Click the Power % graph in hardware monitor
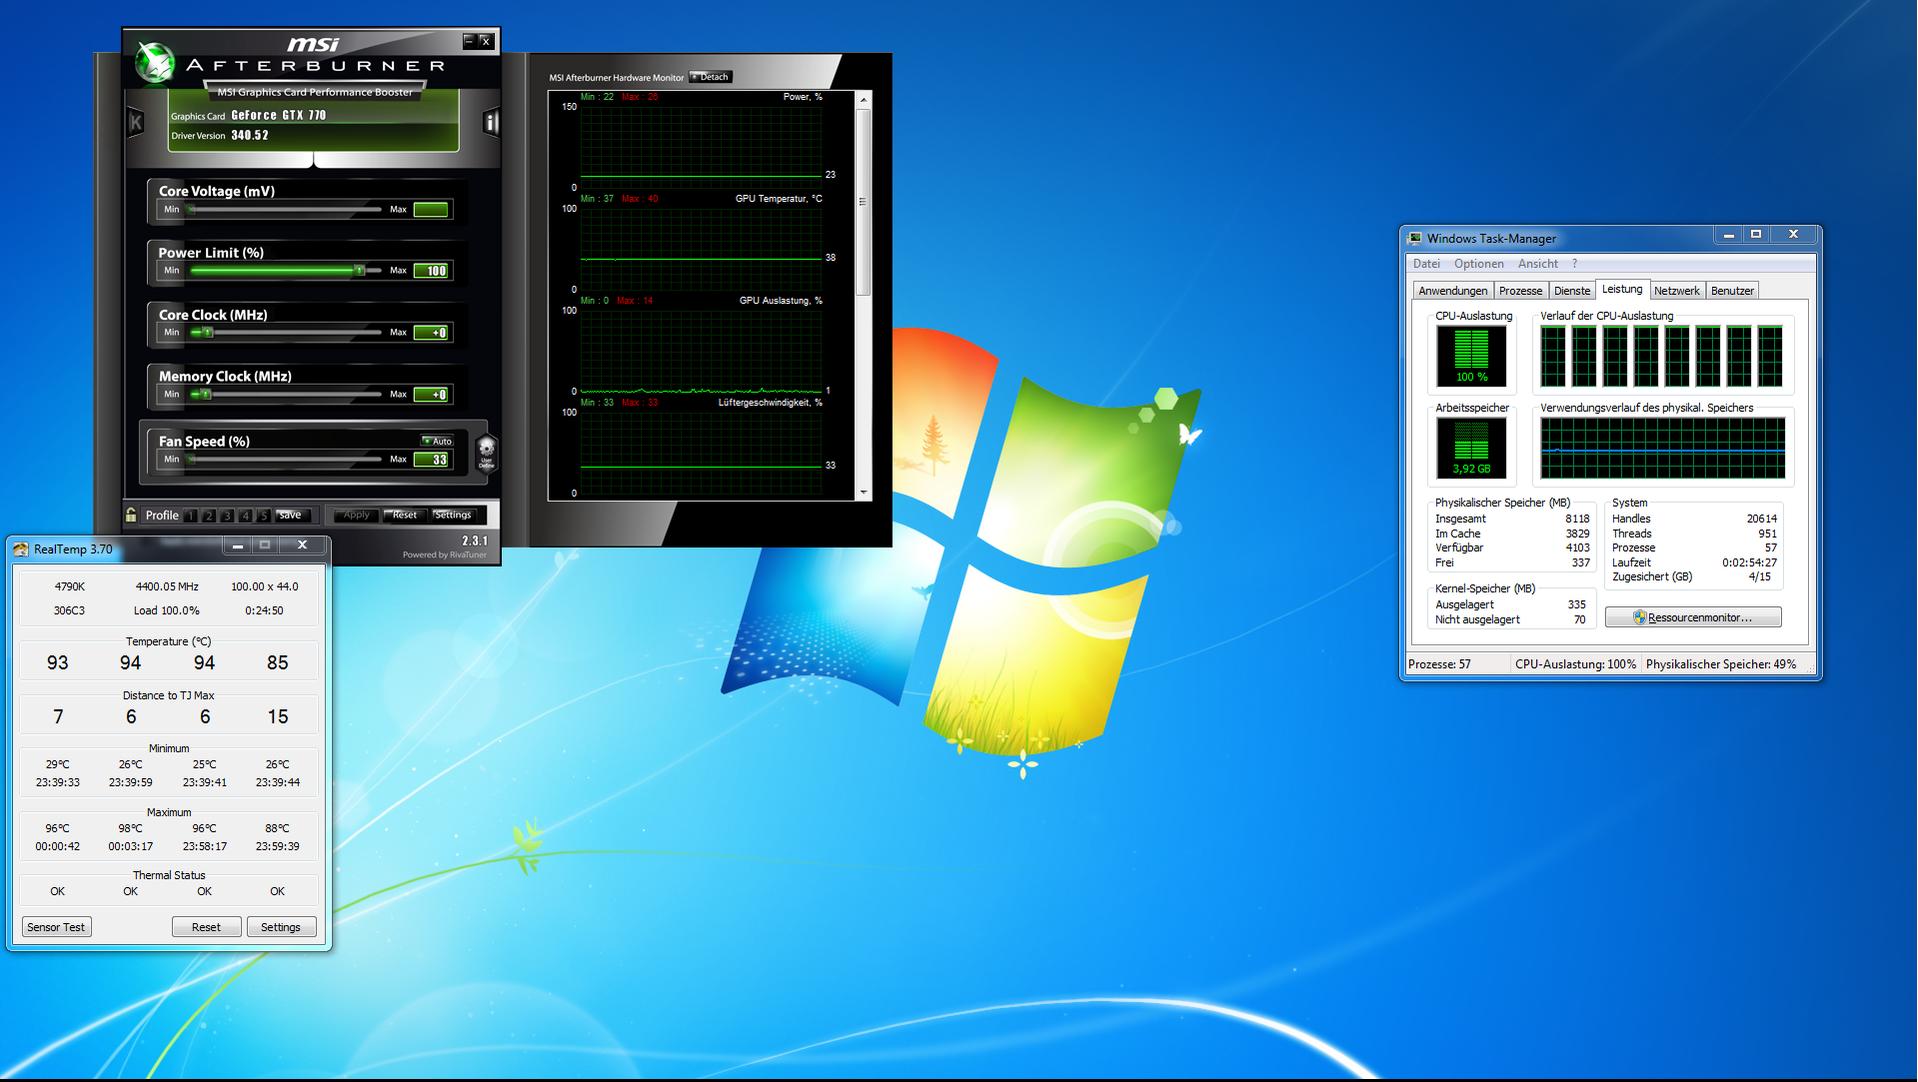Viewport: 1918px width, 1082px height. pos(701,147)
